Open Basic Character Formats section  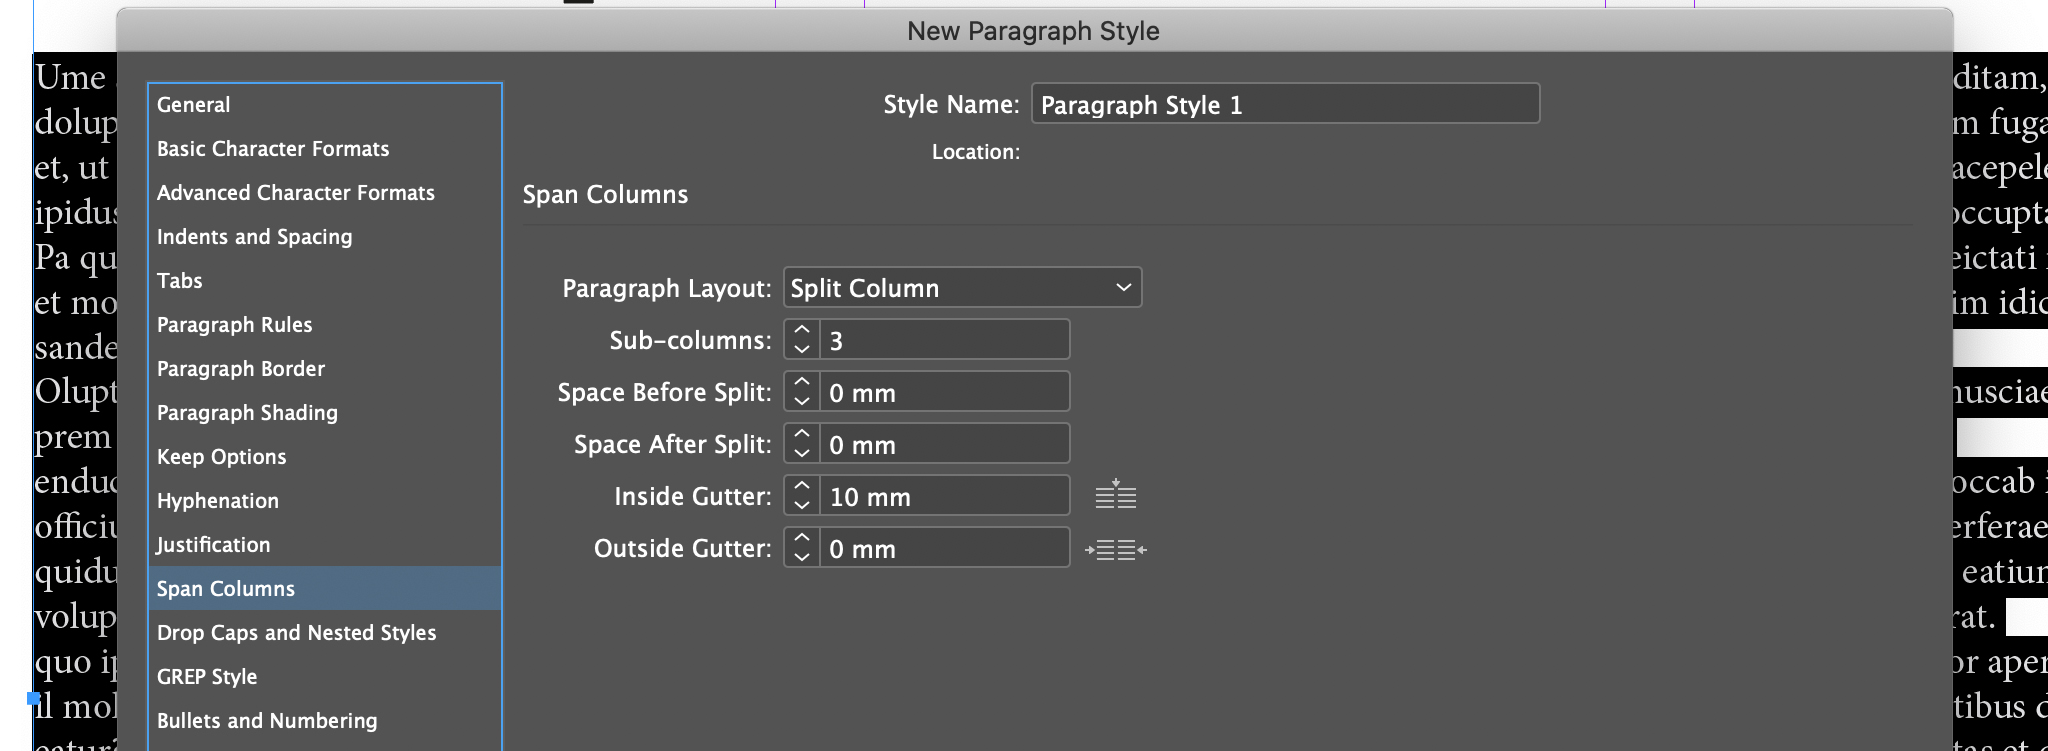click(273, 149)
